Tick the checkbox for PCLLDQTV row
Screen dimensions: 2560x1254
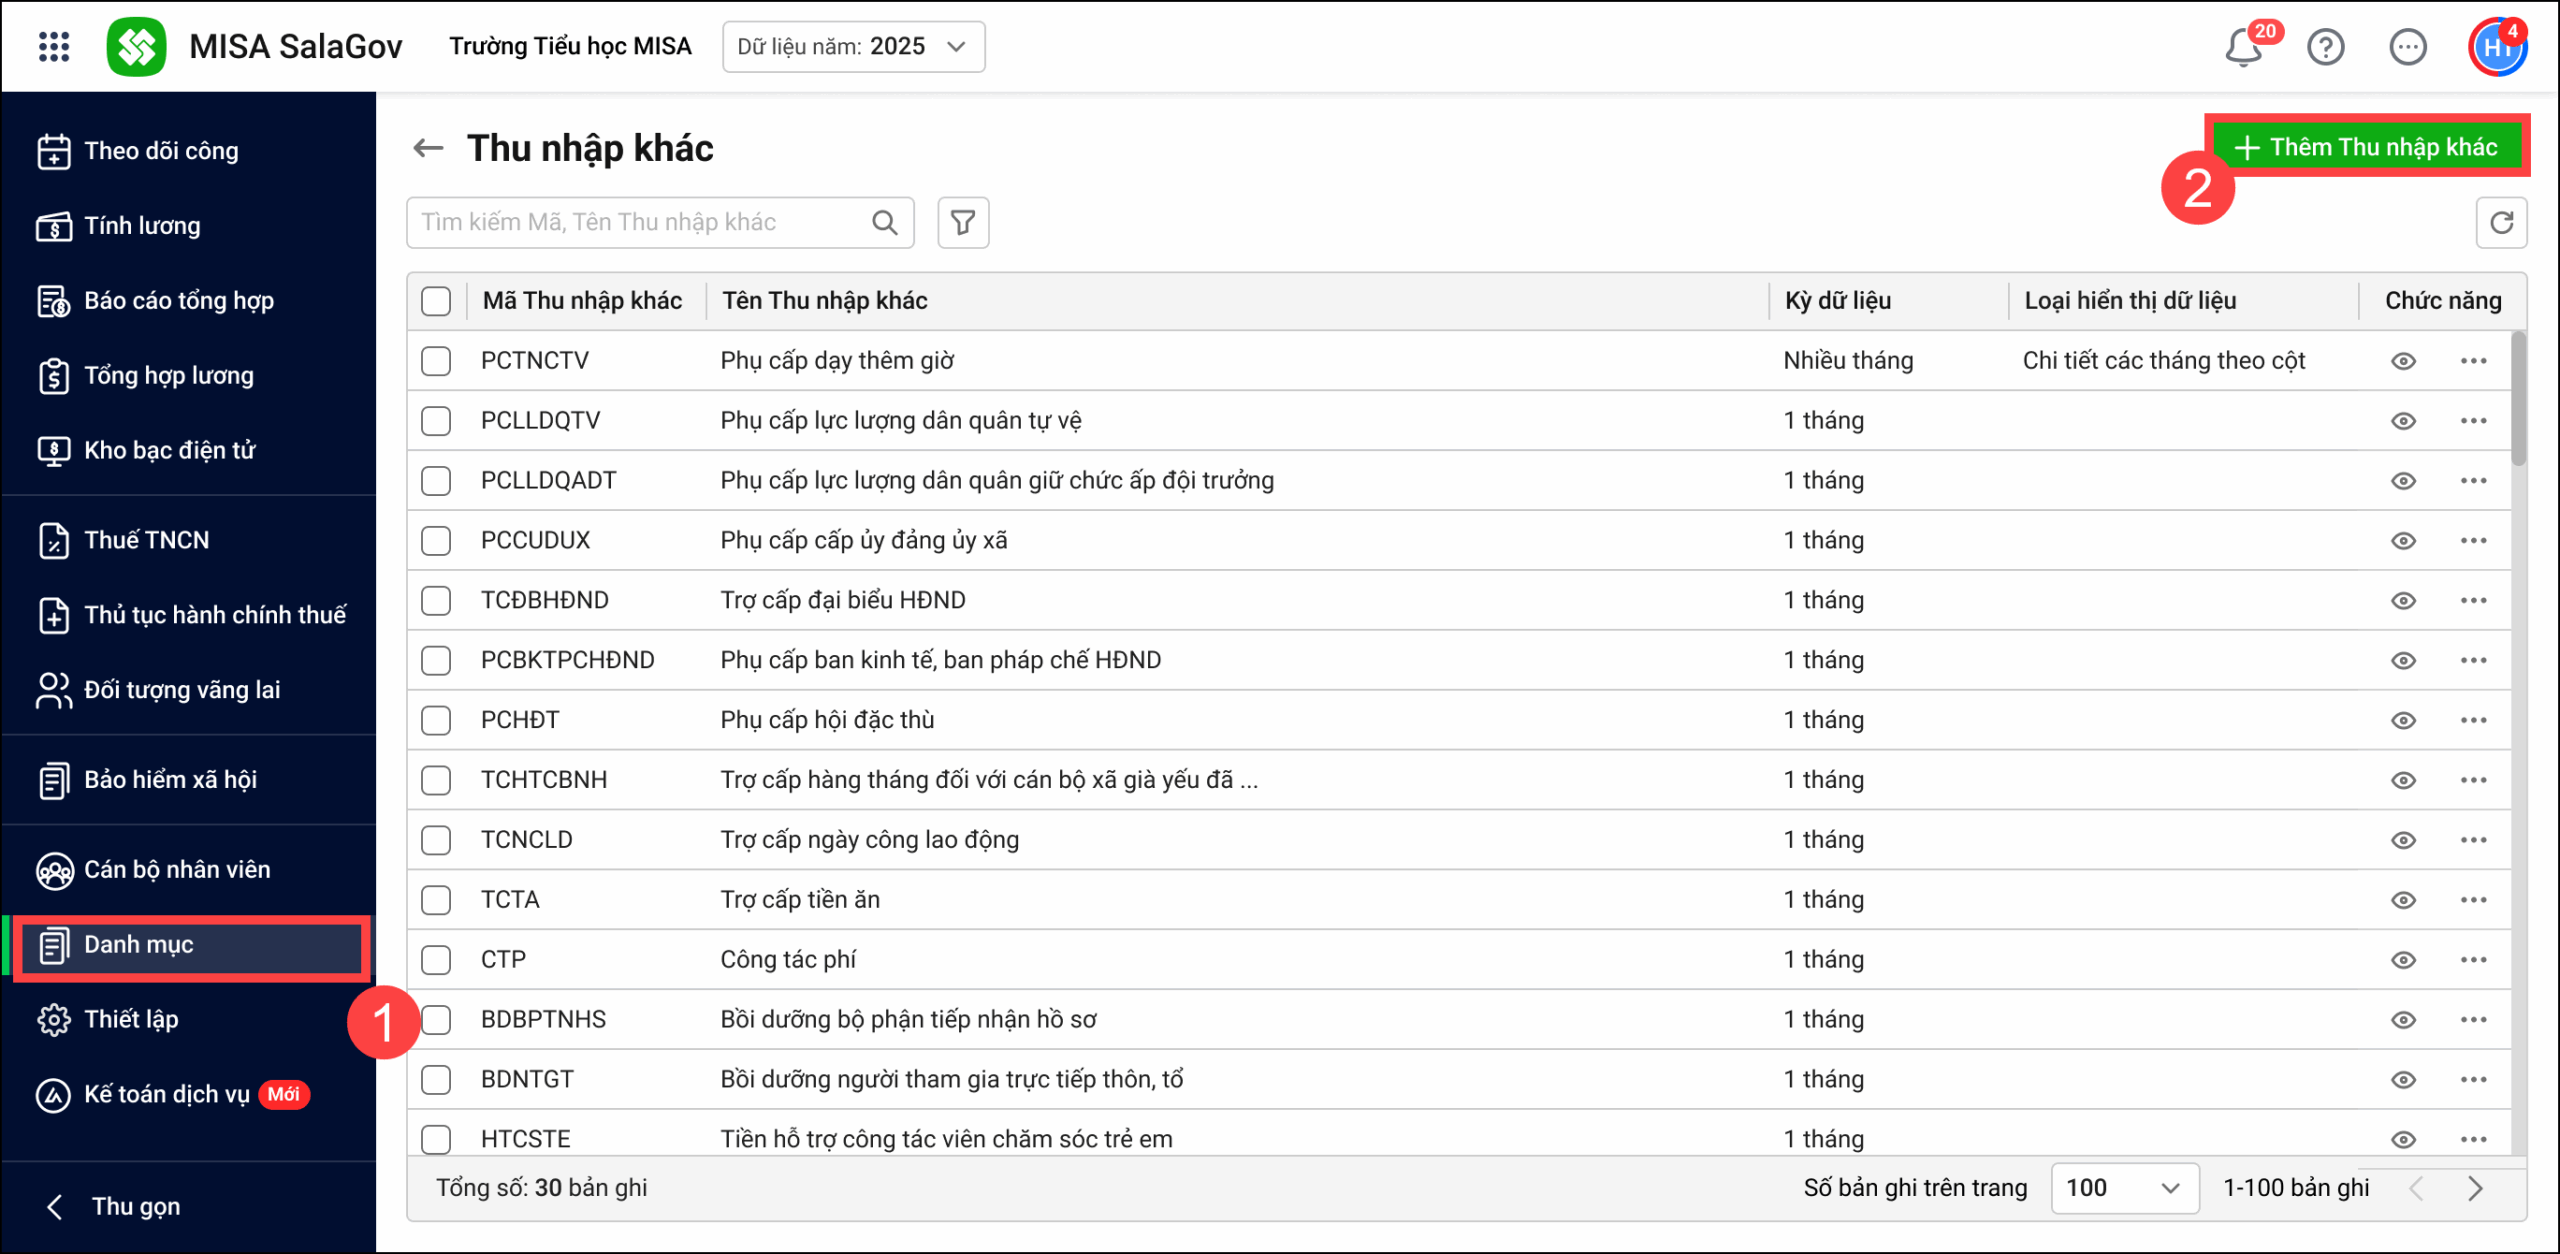click(x=436, y=421)
